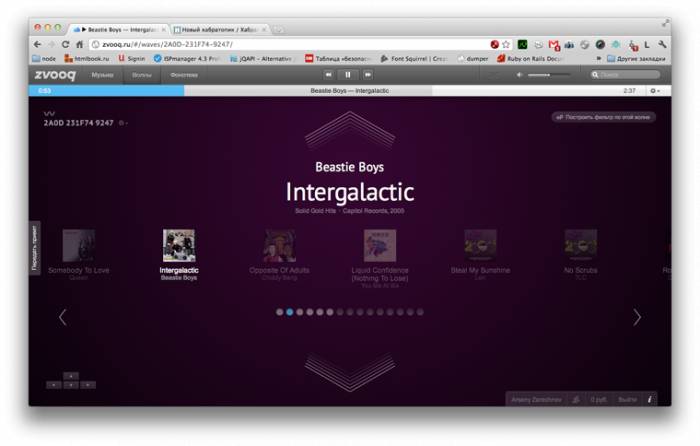Viewport: 700px width, 446px height.
Task: Open the Волны menu item
Action: [142, 75]
